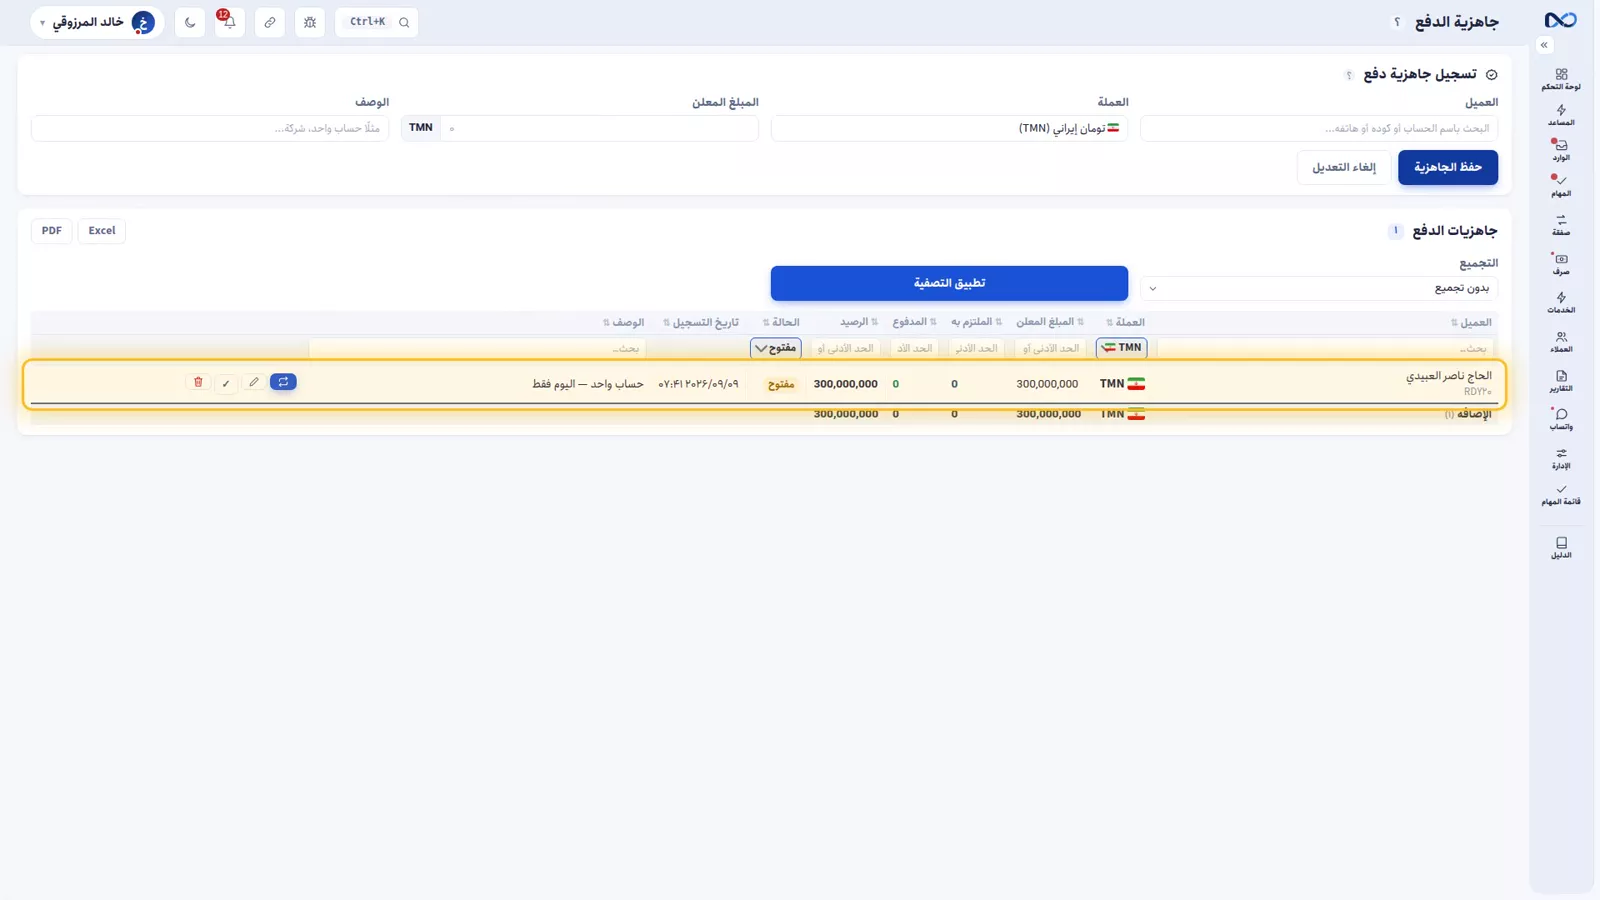This screenshot has height=900, width=1600.
Task: Collapse the sidebar with double-chevron icon
Action: [1544, 45]
